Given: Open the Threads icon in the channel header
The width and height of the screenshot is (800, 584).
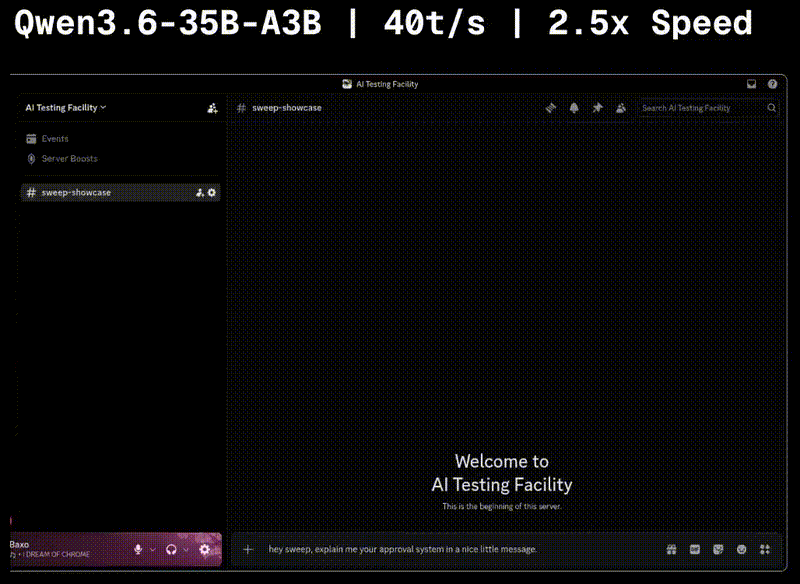Looking at the screenshot, I should point(551,108).
